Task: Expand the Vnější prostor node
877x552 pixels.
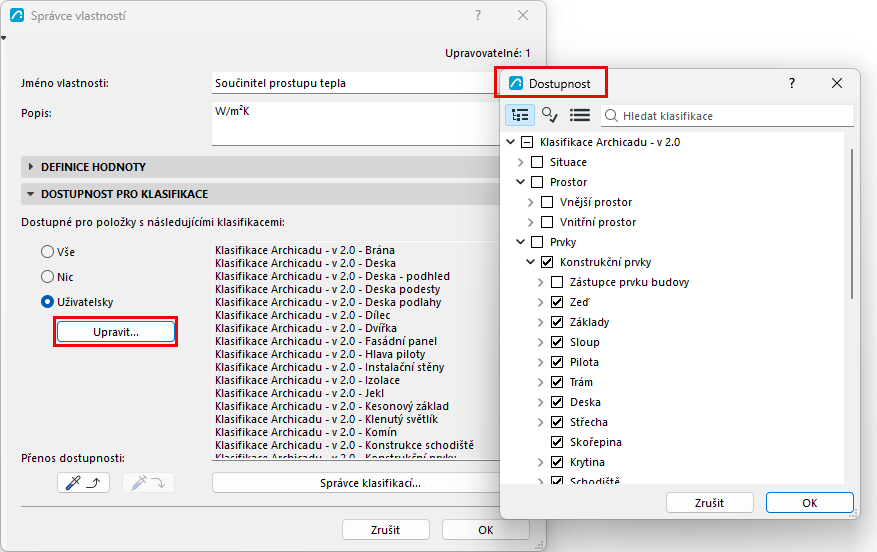Action: tap(530, 202)
